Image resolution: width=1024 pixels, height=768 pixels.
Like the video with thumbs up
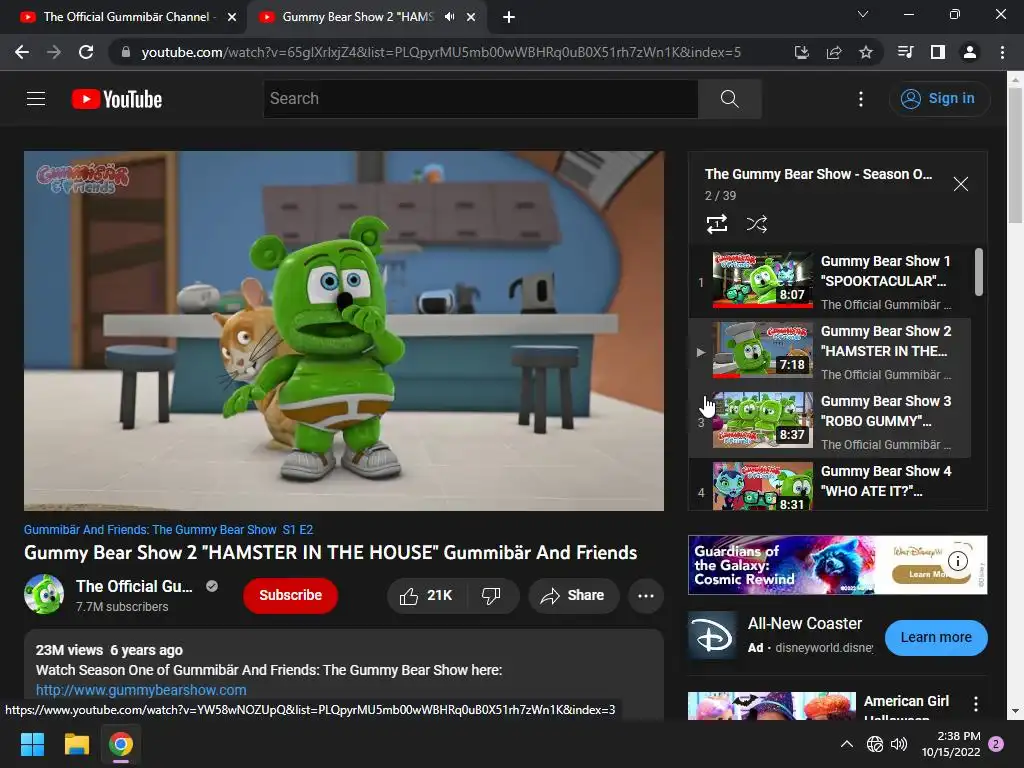426,596
